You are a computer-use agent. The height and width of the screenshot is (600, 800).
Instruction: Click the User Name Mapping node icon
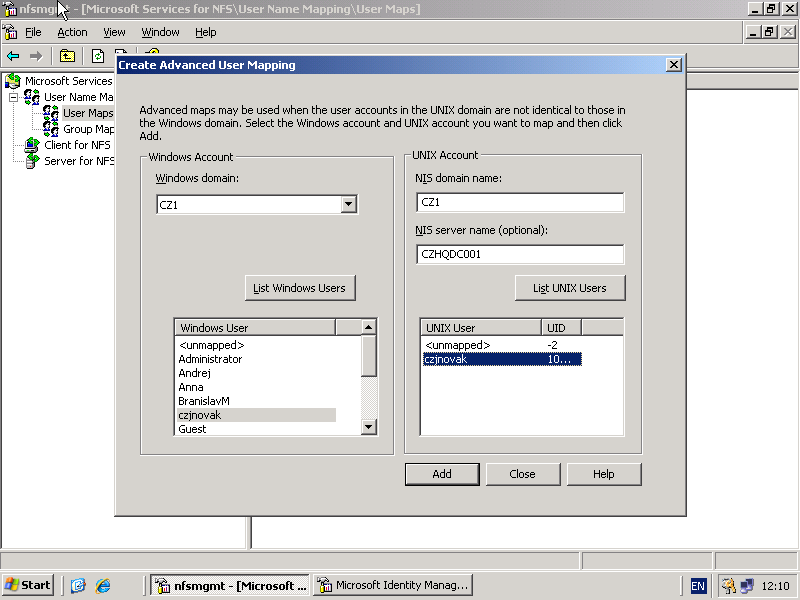pos(32,97)
